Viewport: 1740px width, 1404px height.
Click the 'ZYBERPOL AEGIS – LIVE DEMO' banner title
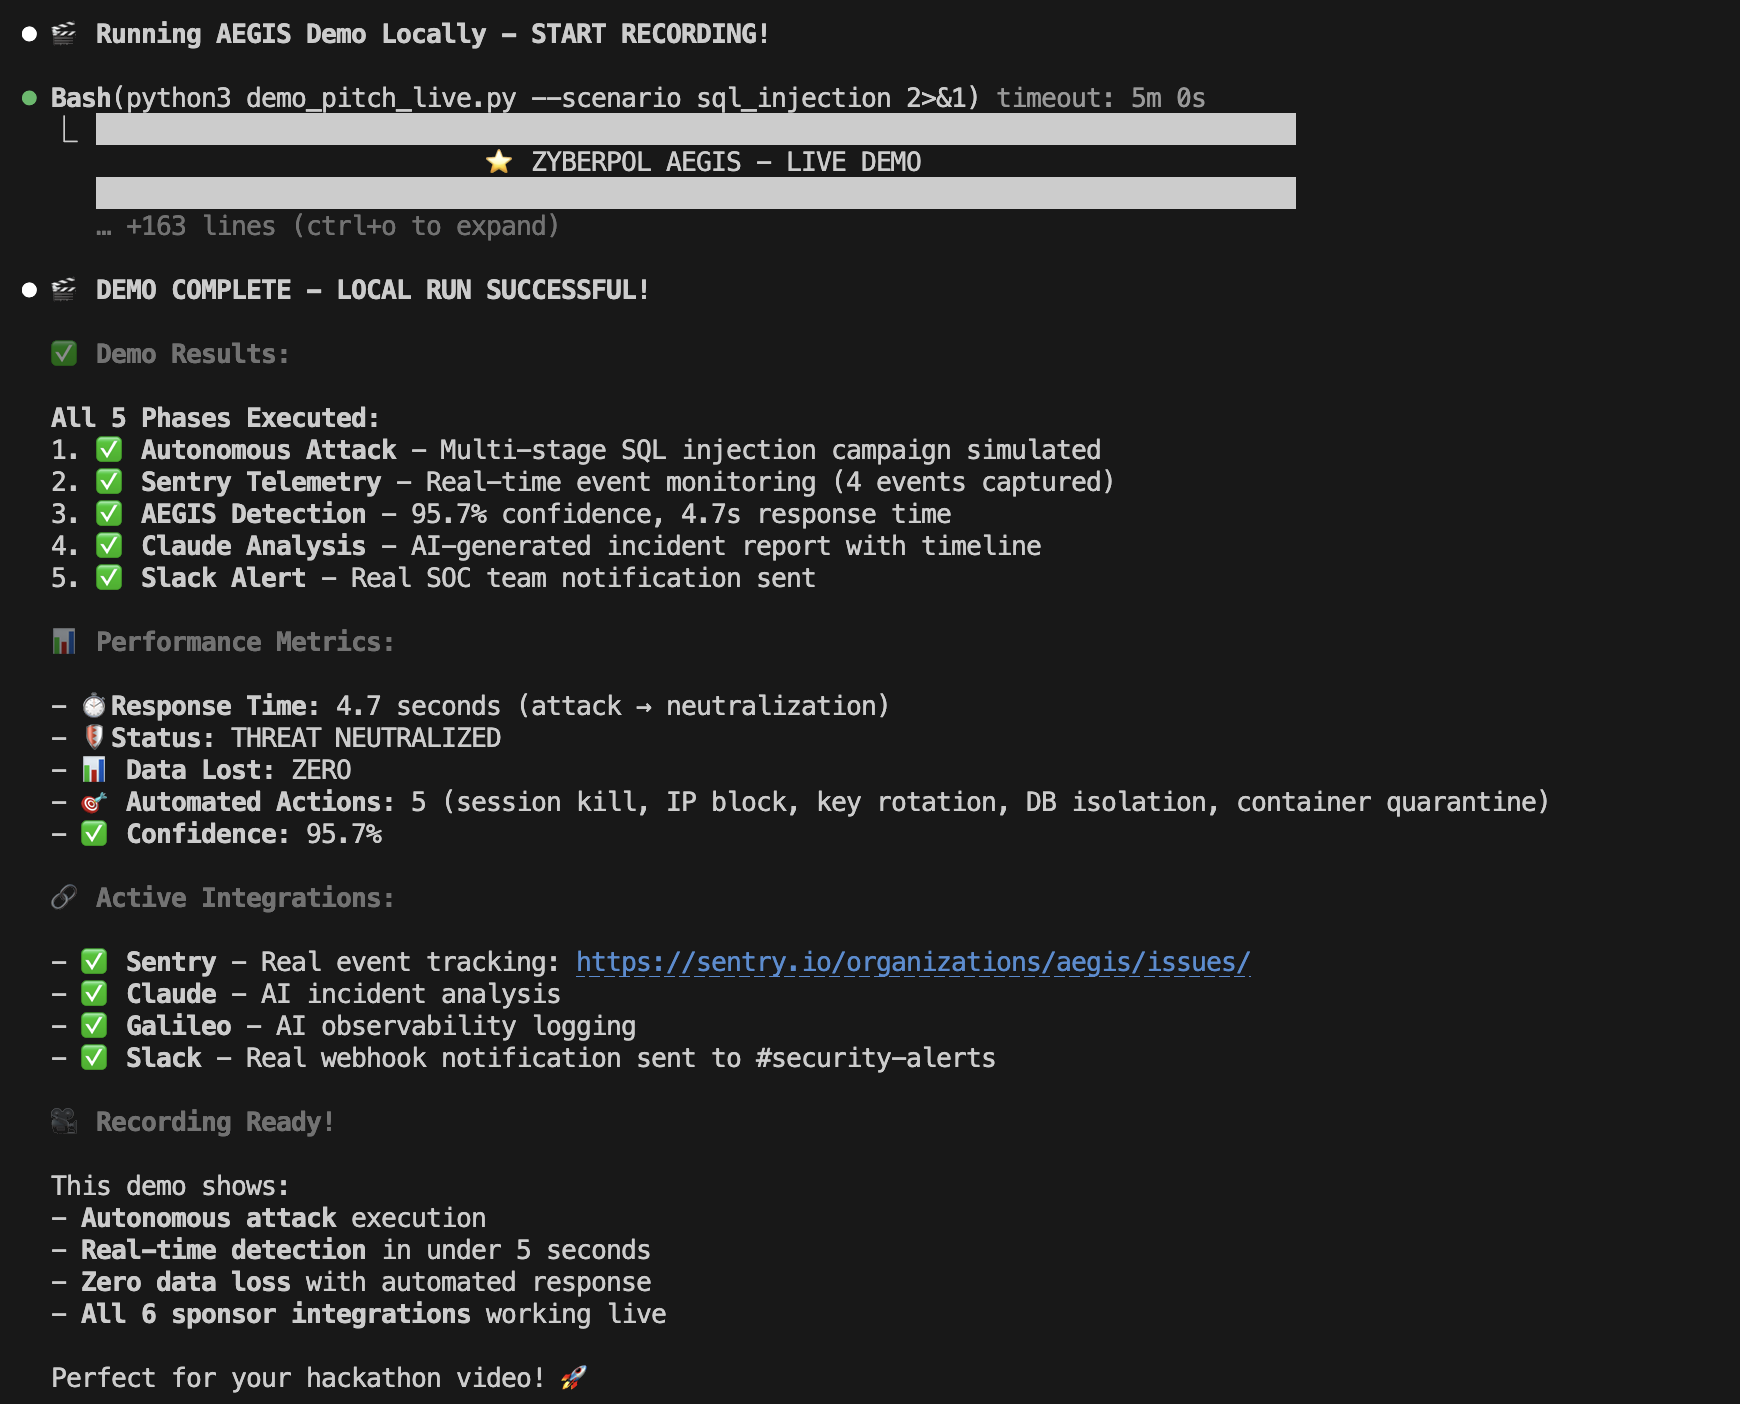point(726,162)
